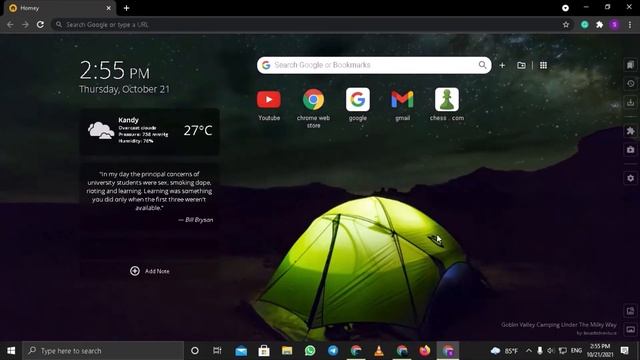The width and height of the screenshot is (640, 360).
Task: Open VLC media player from taskbar
Action: click(x=379, y=351)
